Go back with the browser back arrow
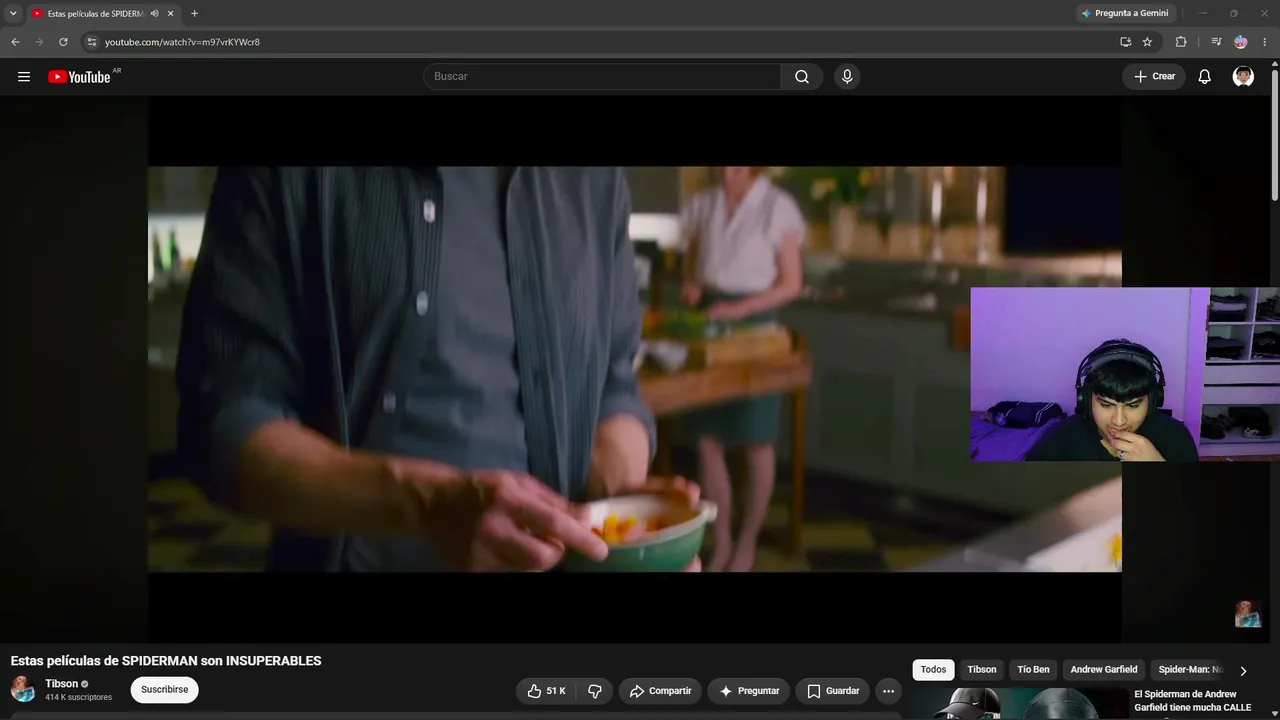This screenshot has height=720, width=1280. point(15,42)
